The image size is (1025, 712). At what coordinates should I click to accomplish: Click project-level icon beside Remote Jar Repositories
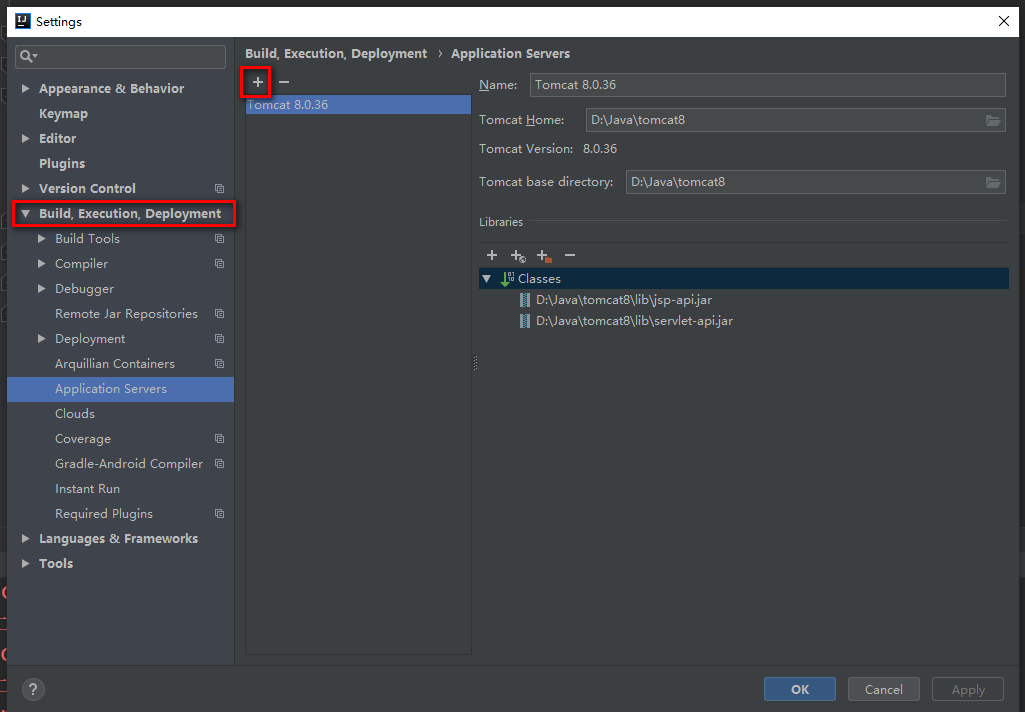(x=220, y=314)
